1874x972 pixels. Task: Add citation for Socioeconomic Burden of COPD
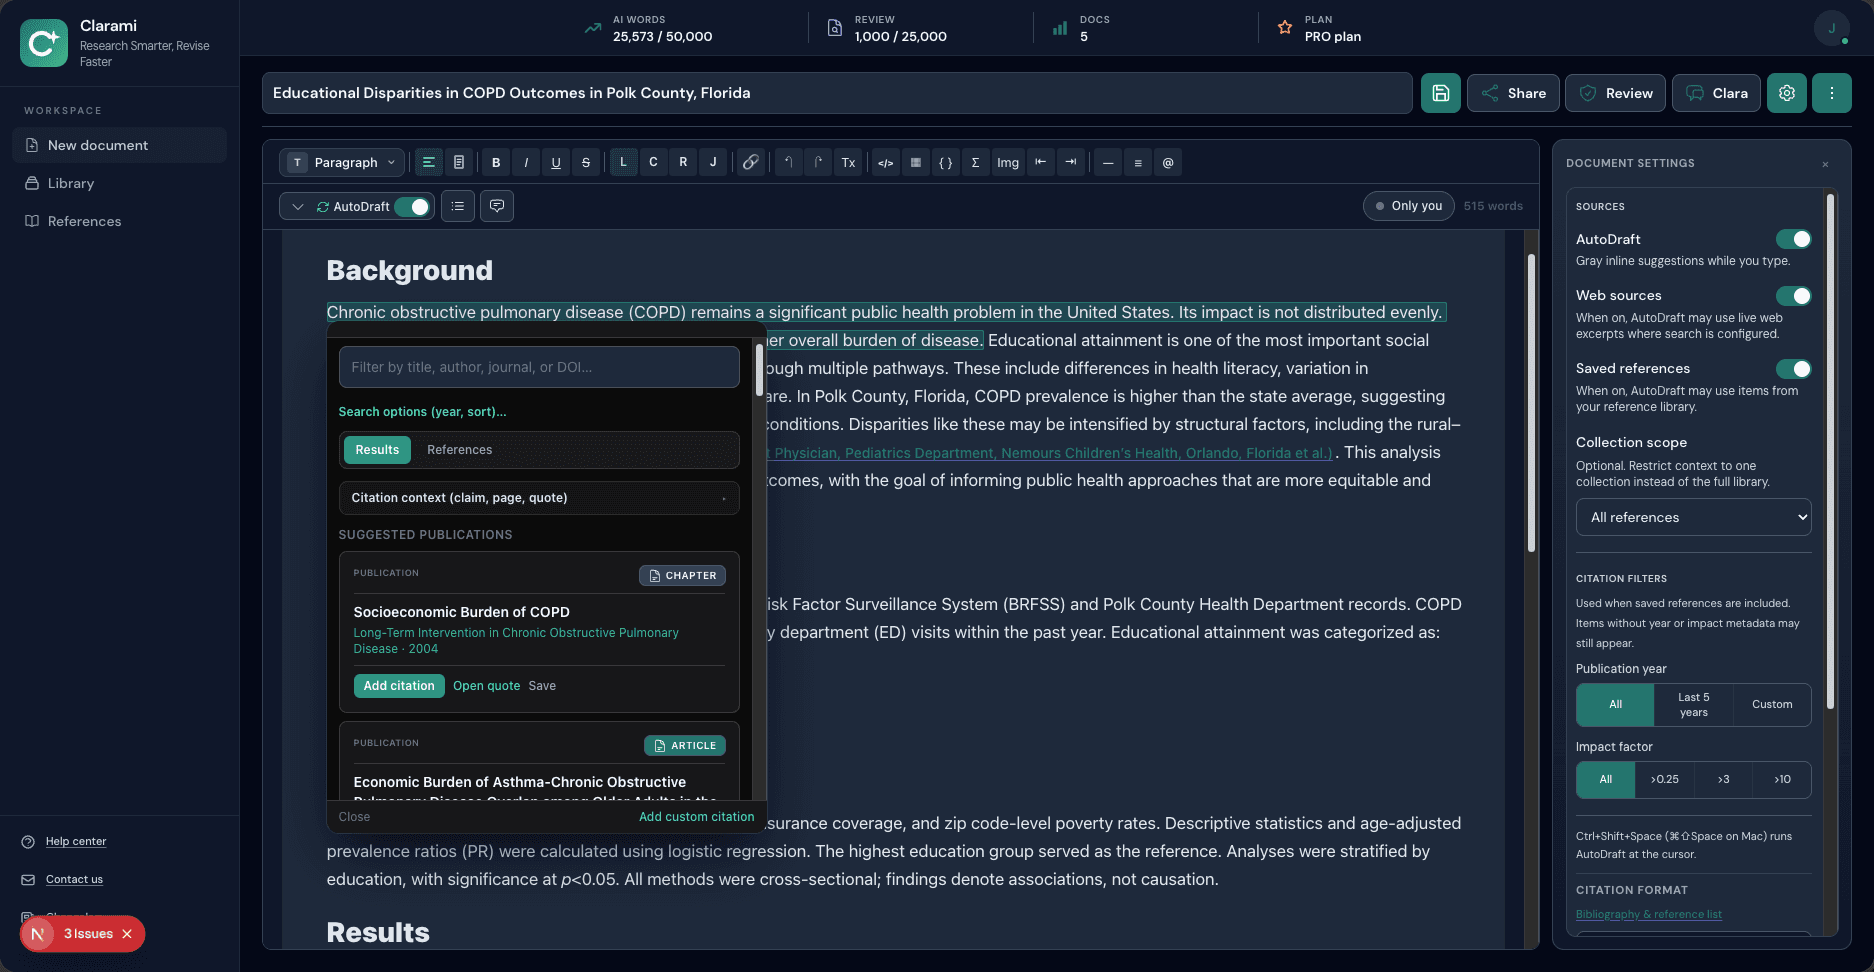click(x=398, y=686)
